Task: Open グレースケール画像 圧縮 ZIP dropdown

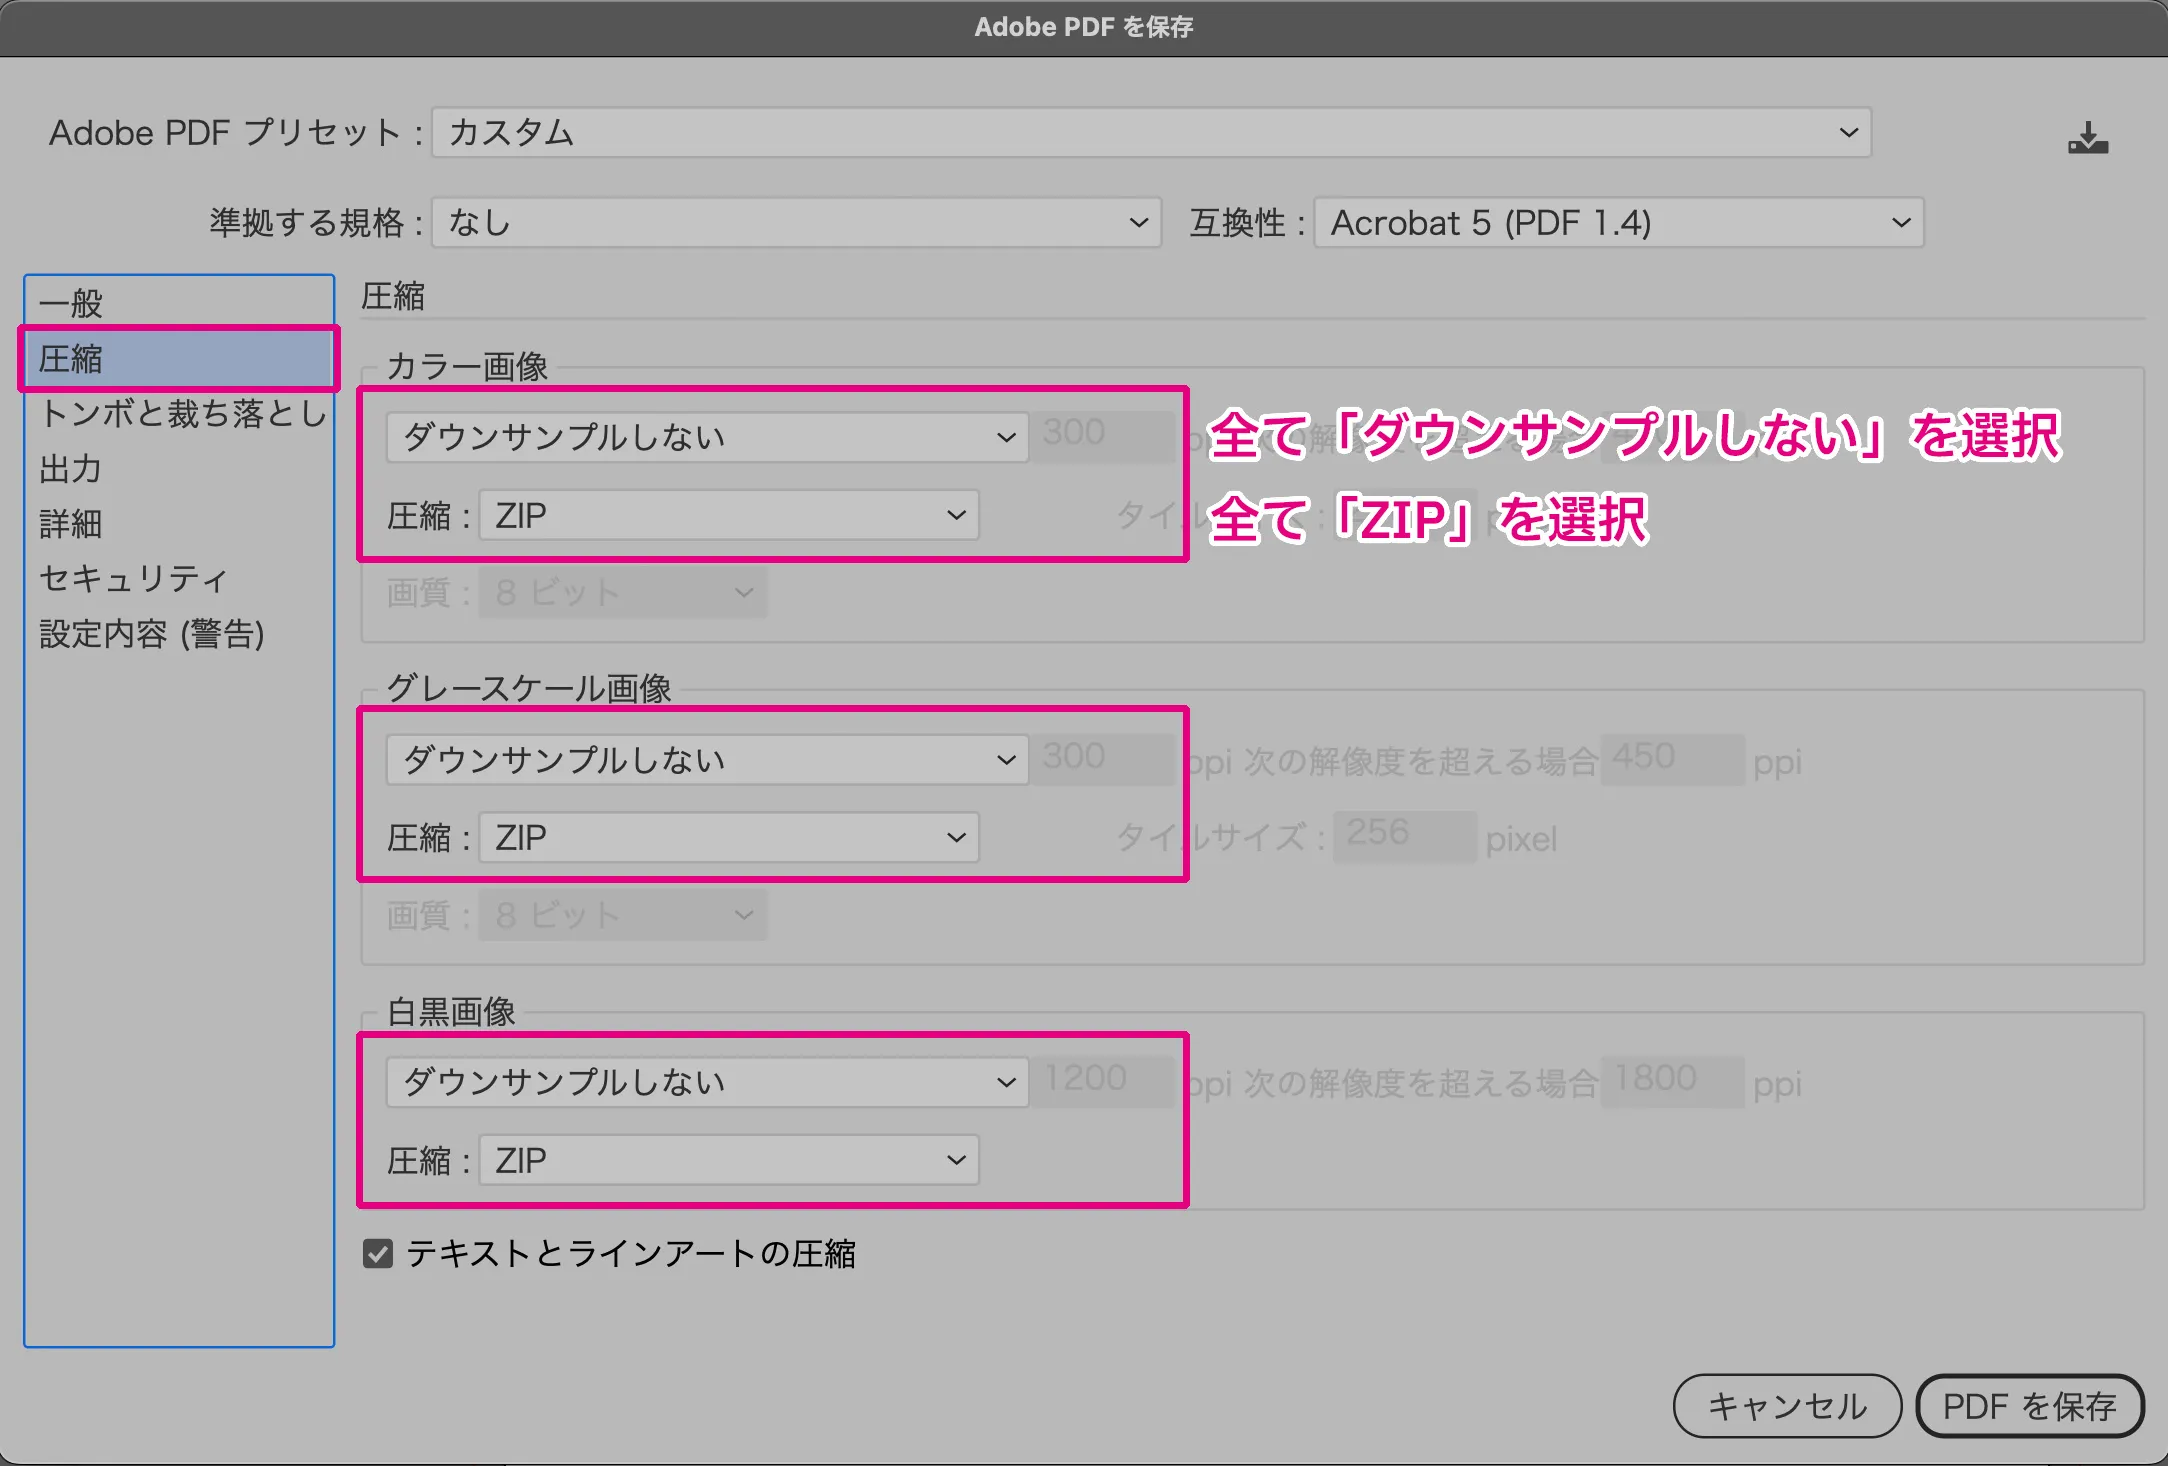Action: [x=729, y=837]
